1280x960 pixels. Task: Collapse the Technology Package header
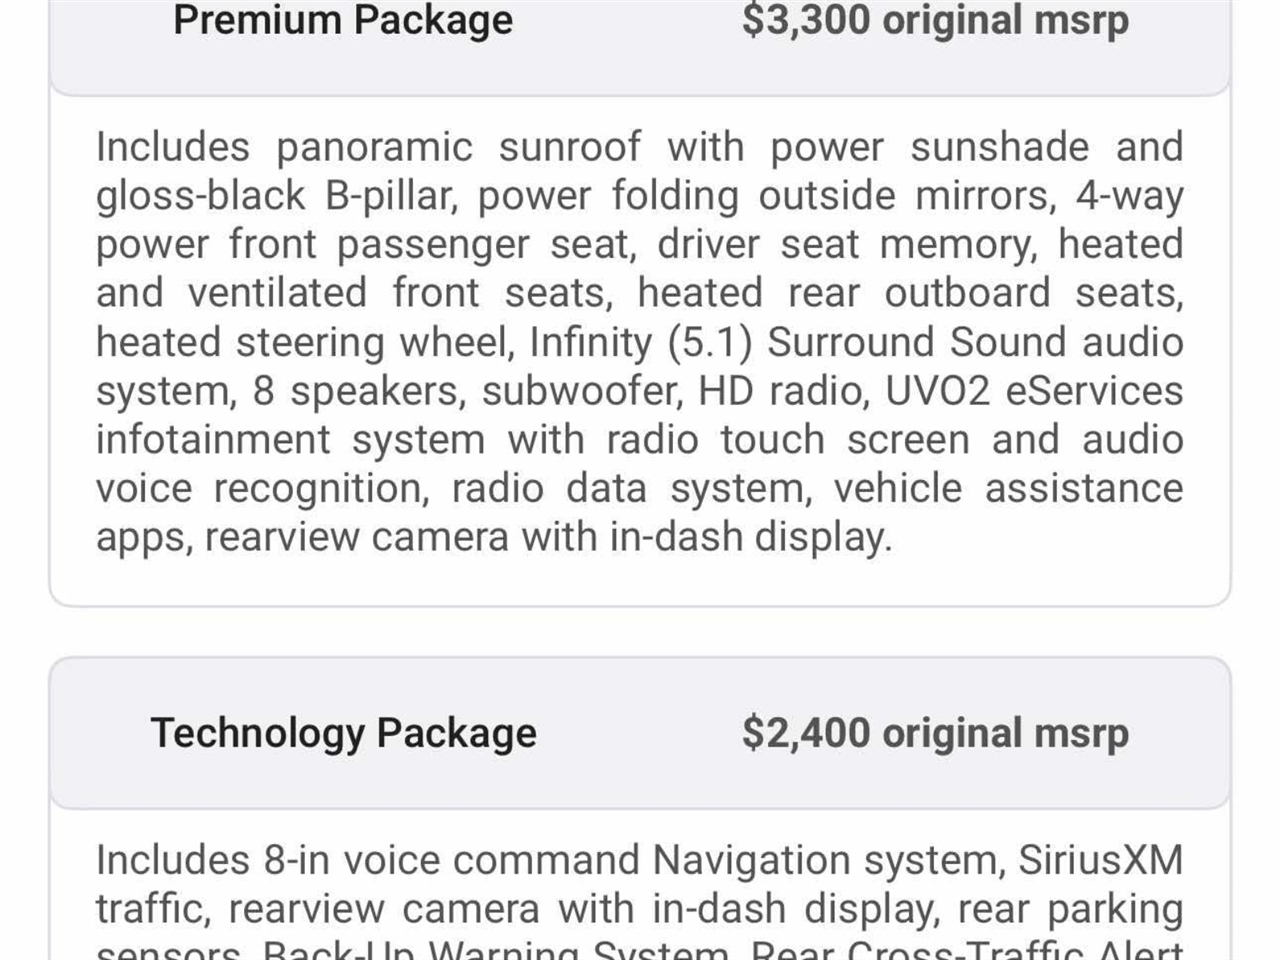pyautogui.click(x=343, y=733)
